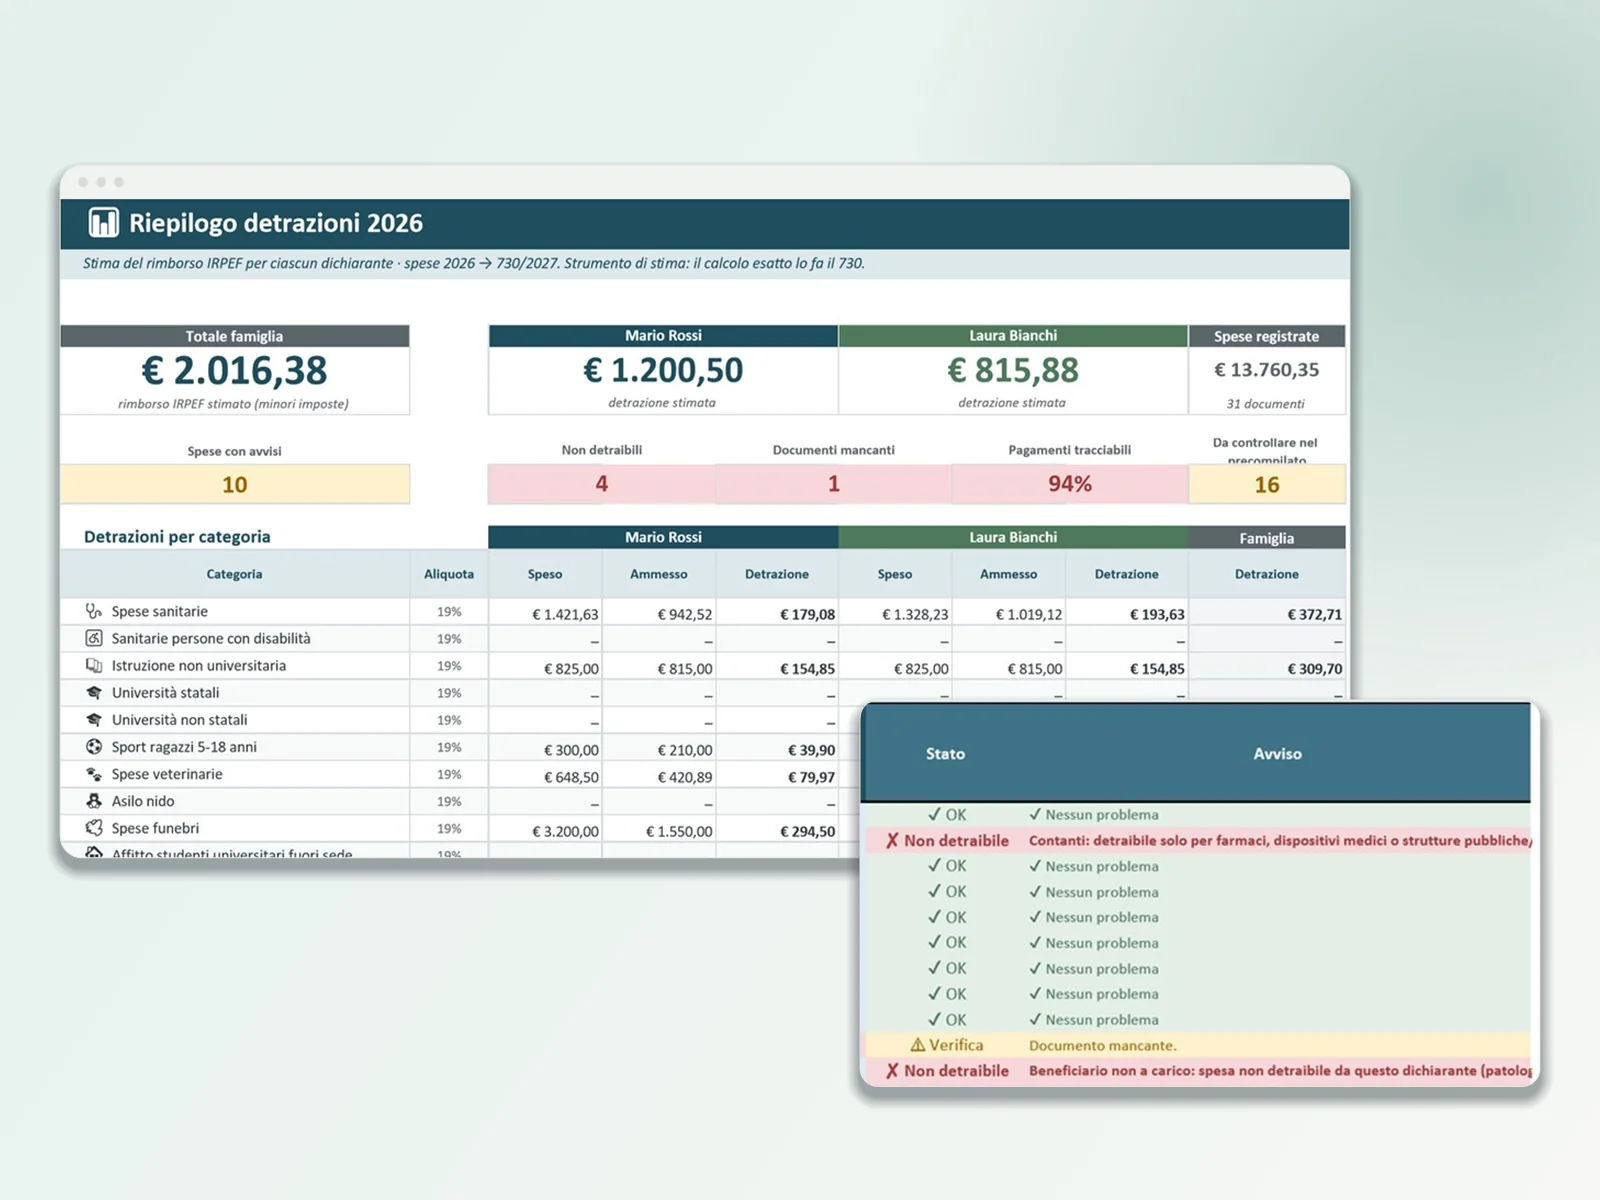1600x1200 pixels.
Task: Click the Avviso column header in the overlay
Action: 1278,754
